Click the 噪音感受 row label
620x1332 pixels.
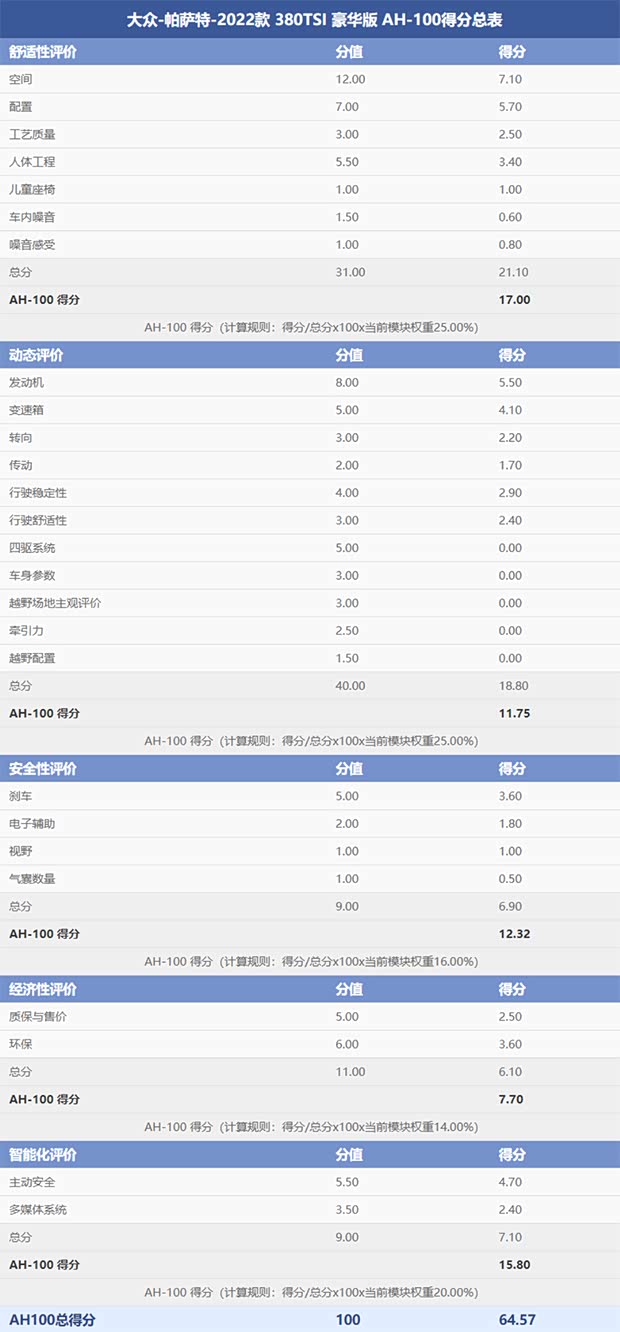coord(32,244)
